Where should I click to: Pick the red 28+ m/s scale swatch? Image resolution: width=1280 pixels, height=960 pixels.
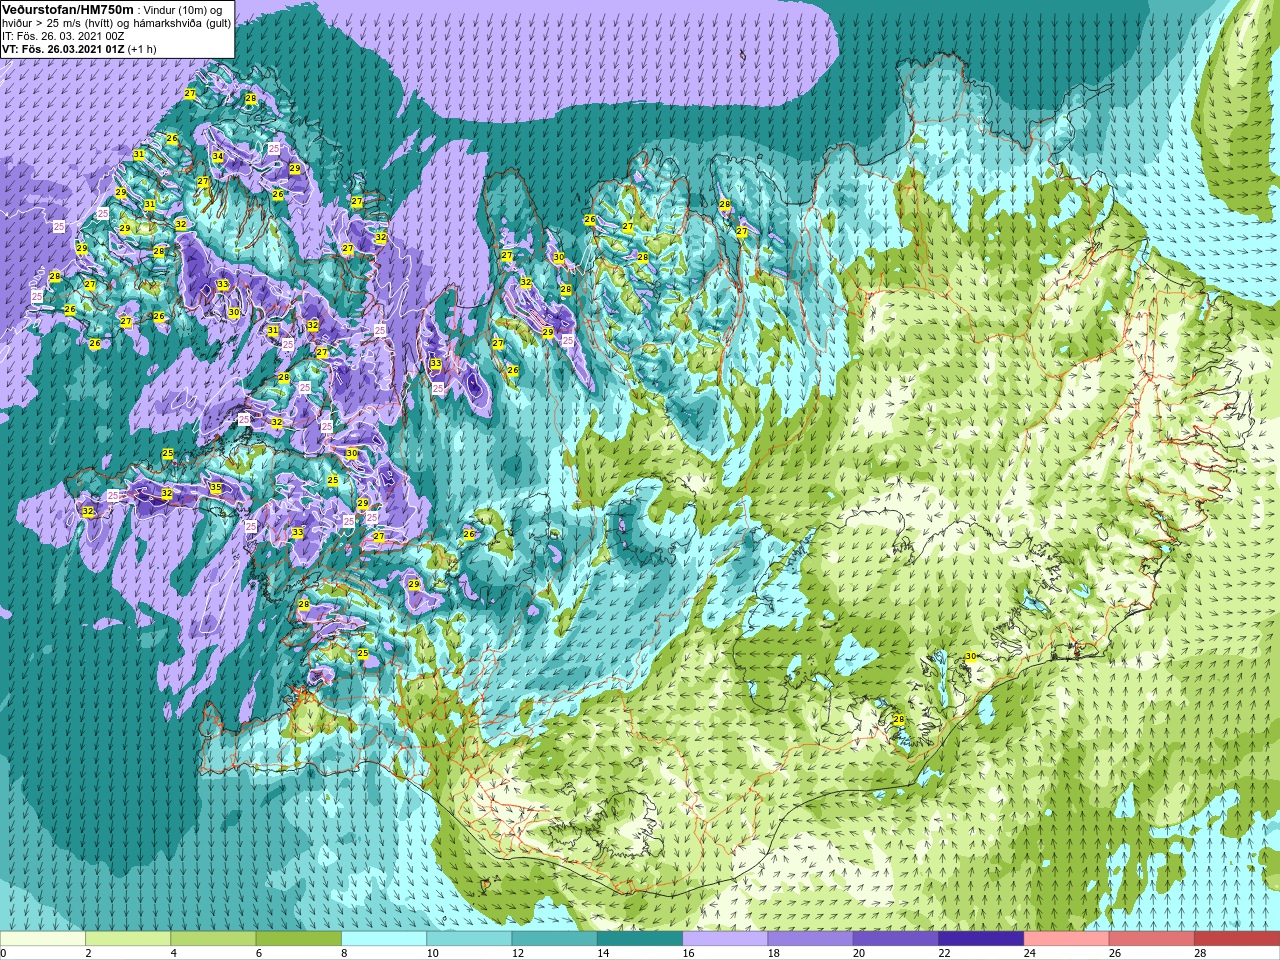1236,939
